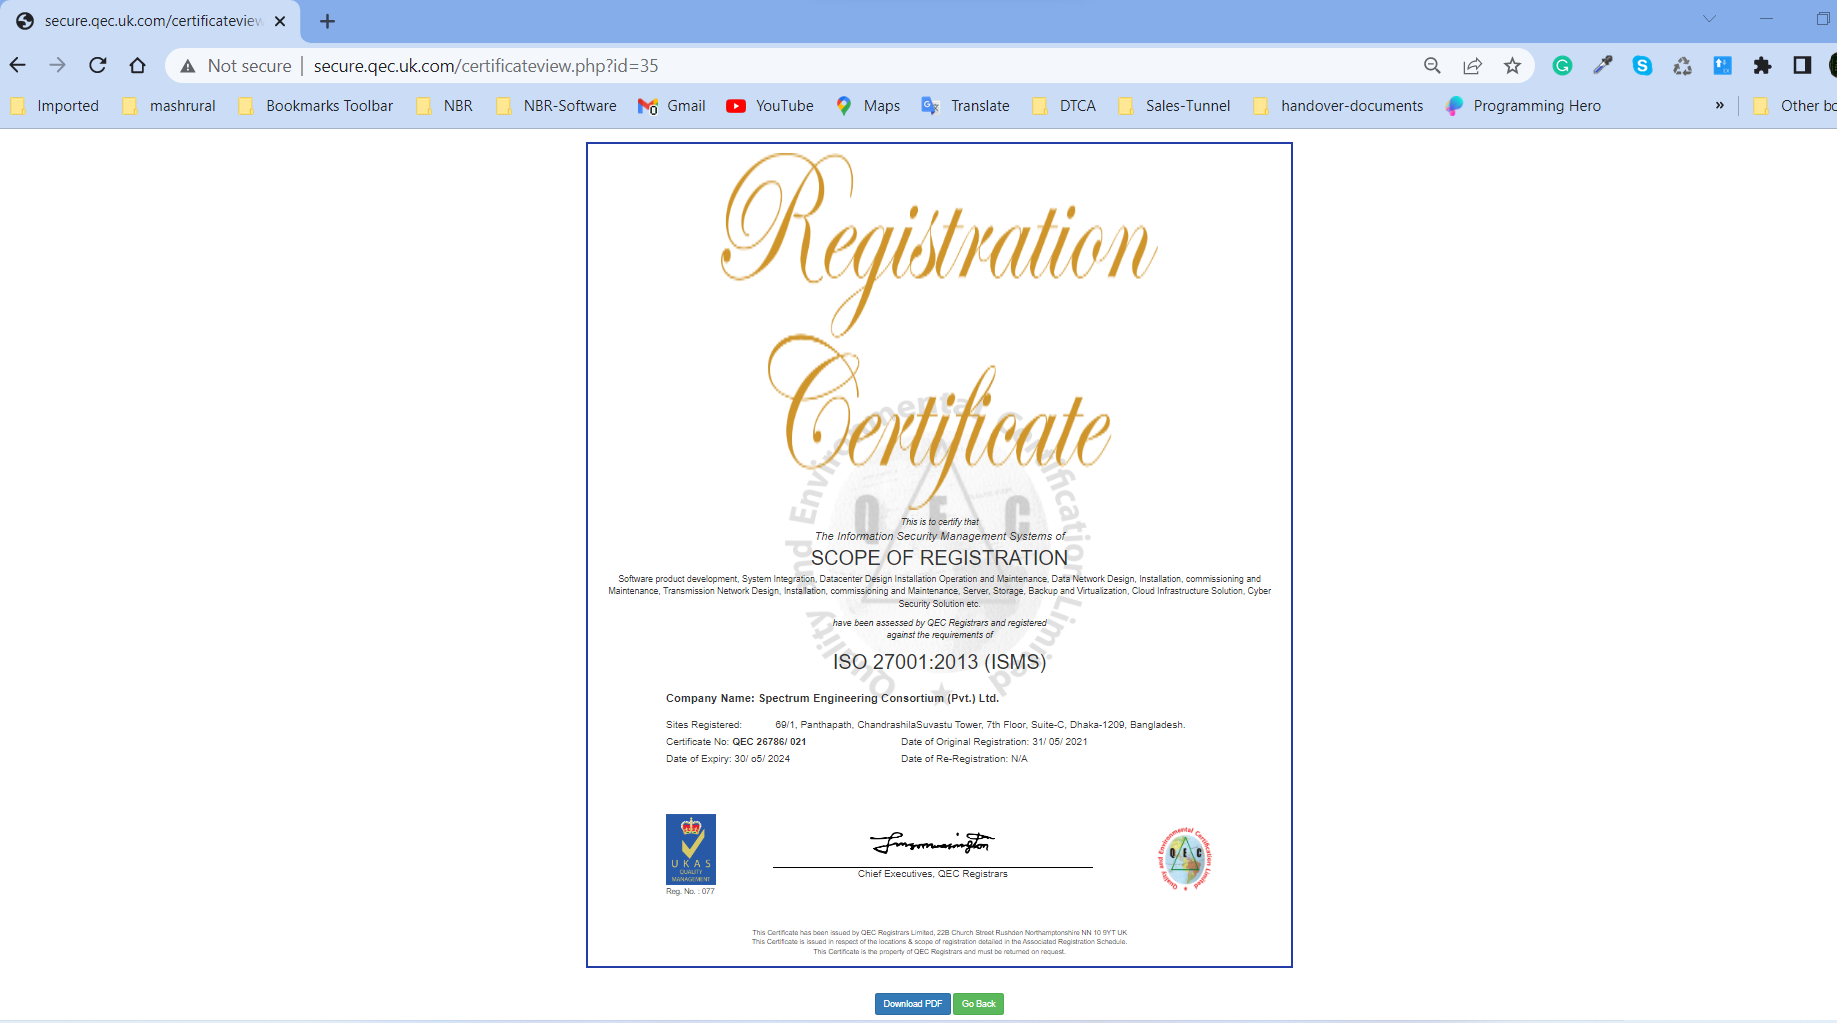1837x1023 pixels.
Task: Open the Translate bookmark
Action: point(966,106)
